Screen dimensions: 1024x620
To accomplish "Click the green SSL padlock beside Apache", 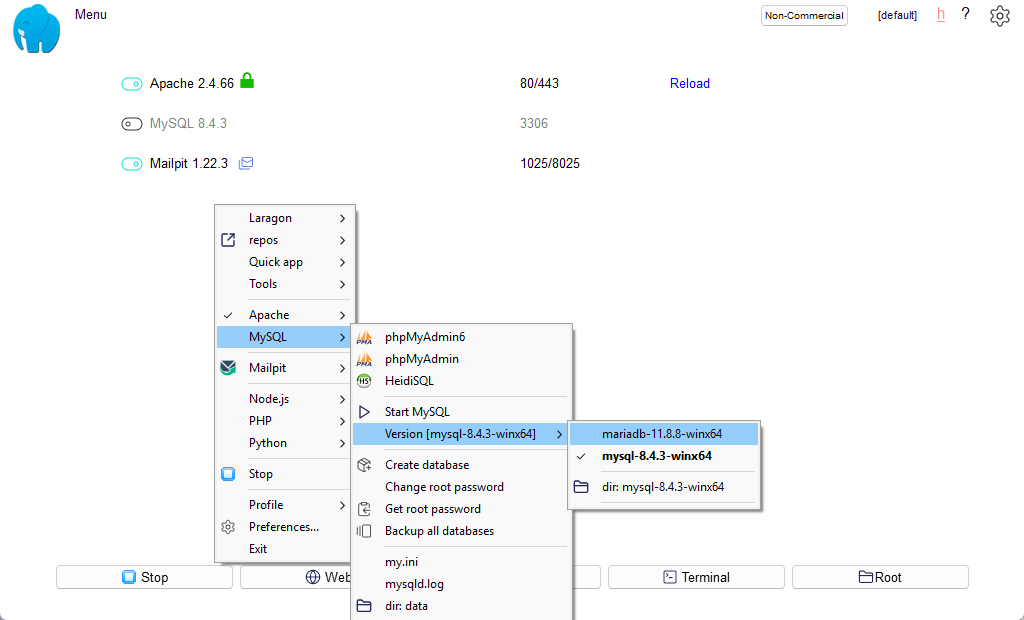I will pos(247,80).
